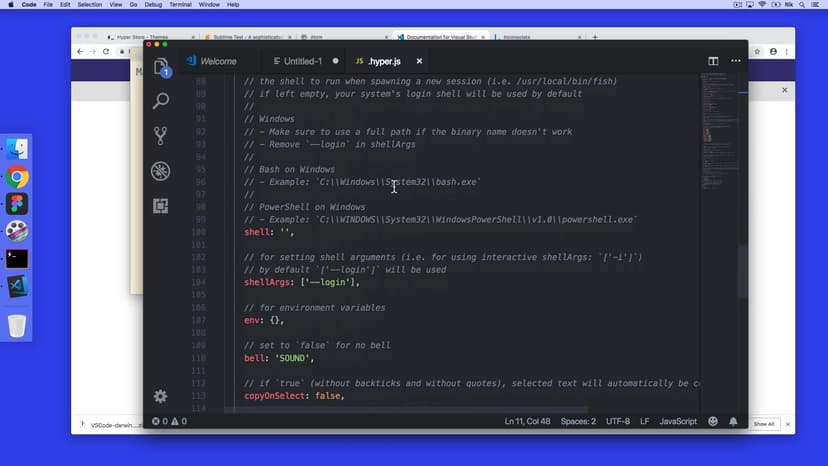This screenshot has width=828, height=466.
Task: Open the errors and warnings indicator
Action: [169, 422]
